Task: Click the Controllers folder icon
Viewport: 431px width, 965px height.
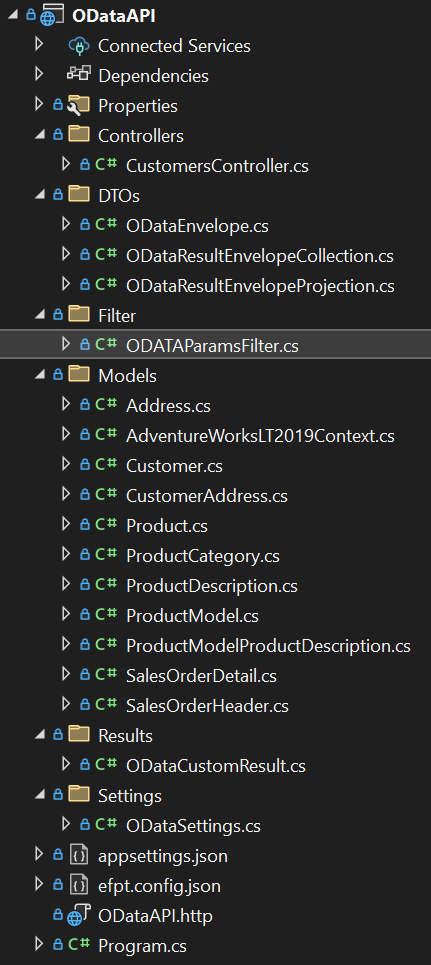Action: pyautogui.click(x=79, y=134)
